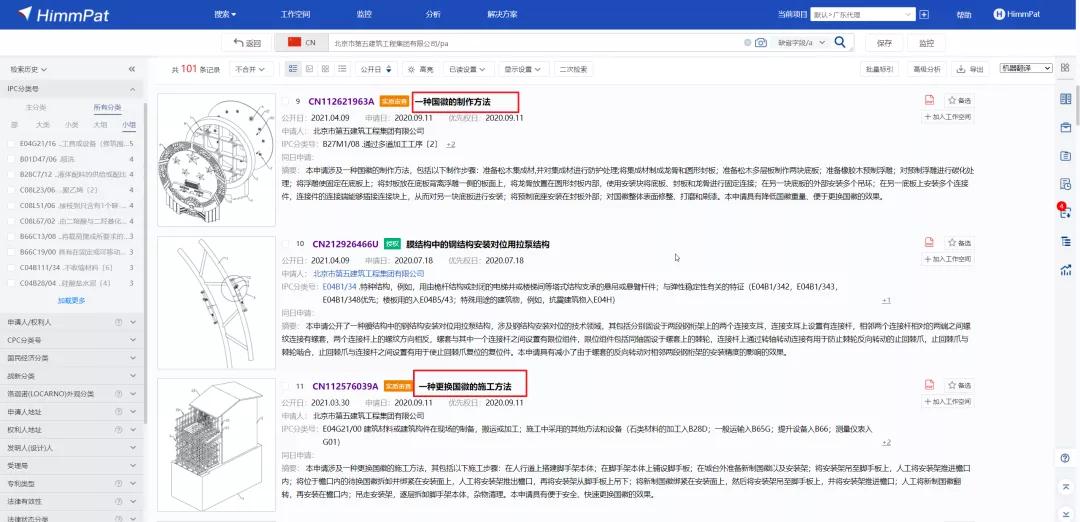Screen dimensions: 1080x522
Task: Click the 二次检索 button
Action: (573, 69)
